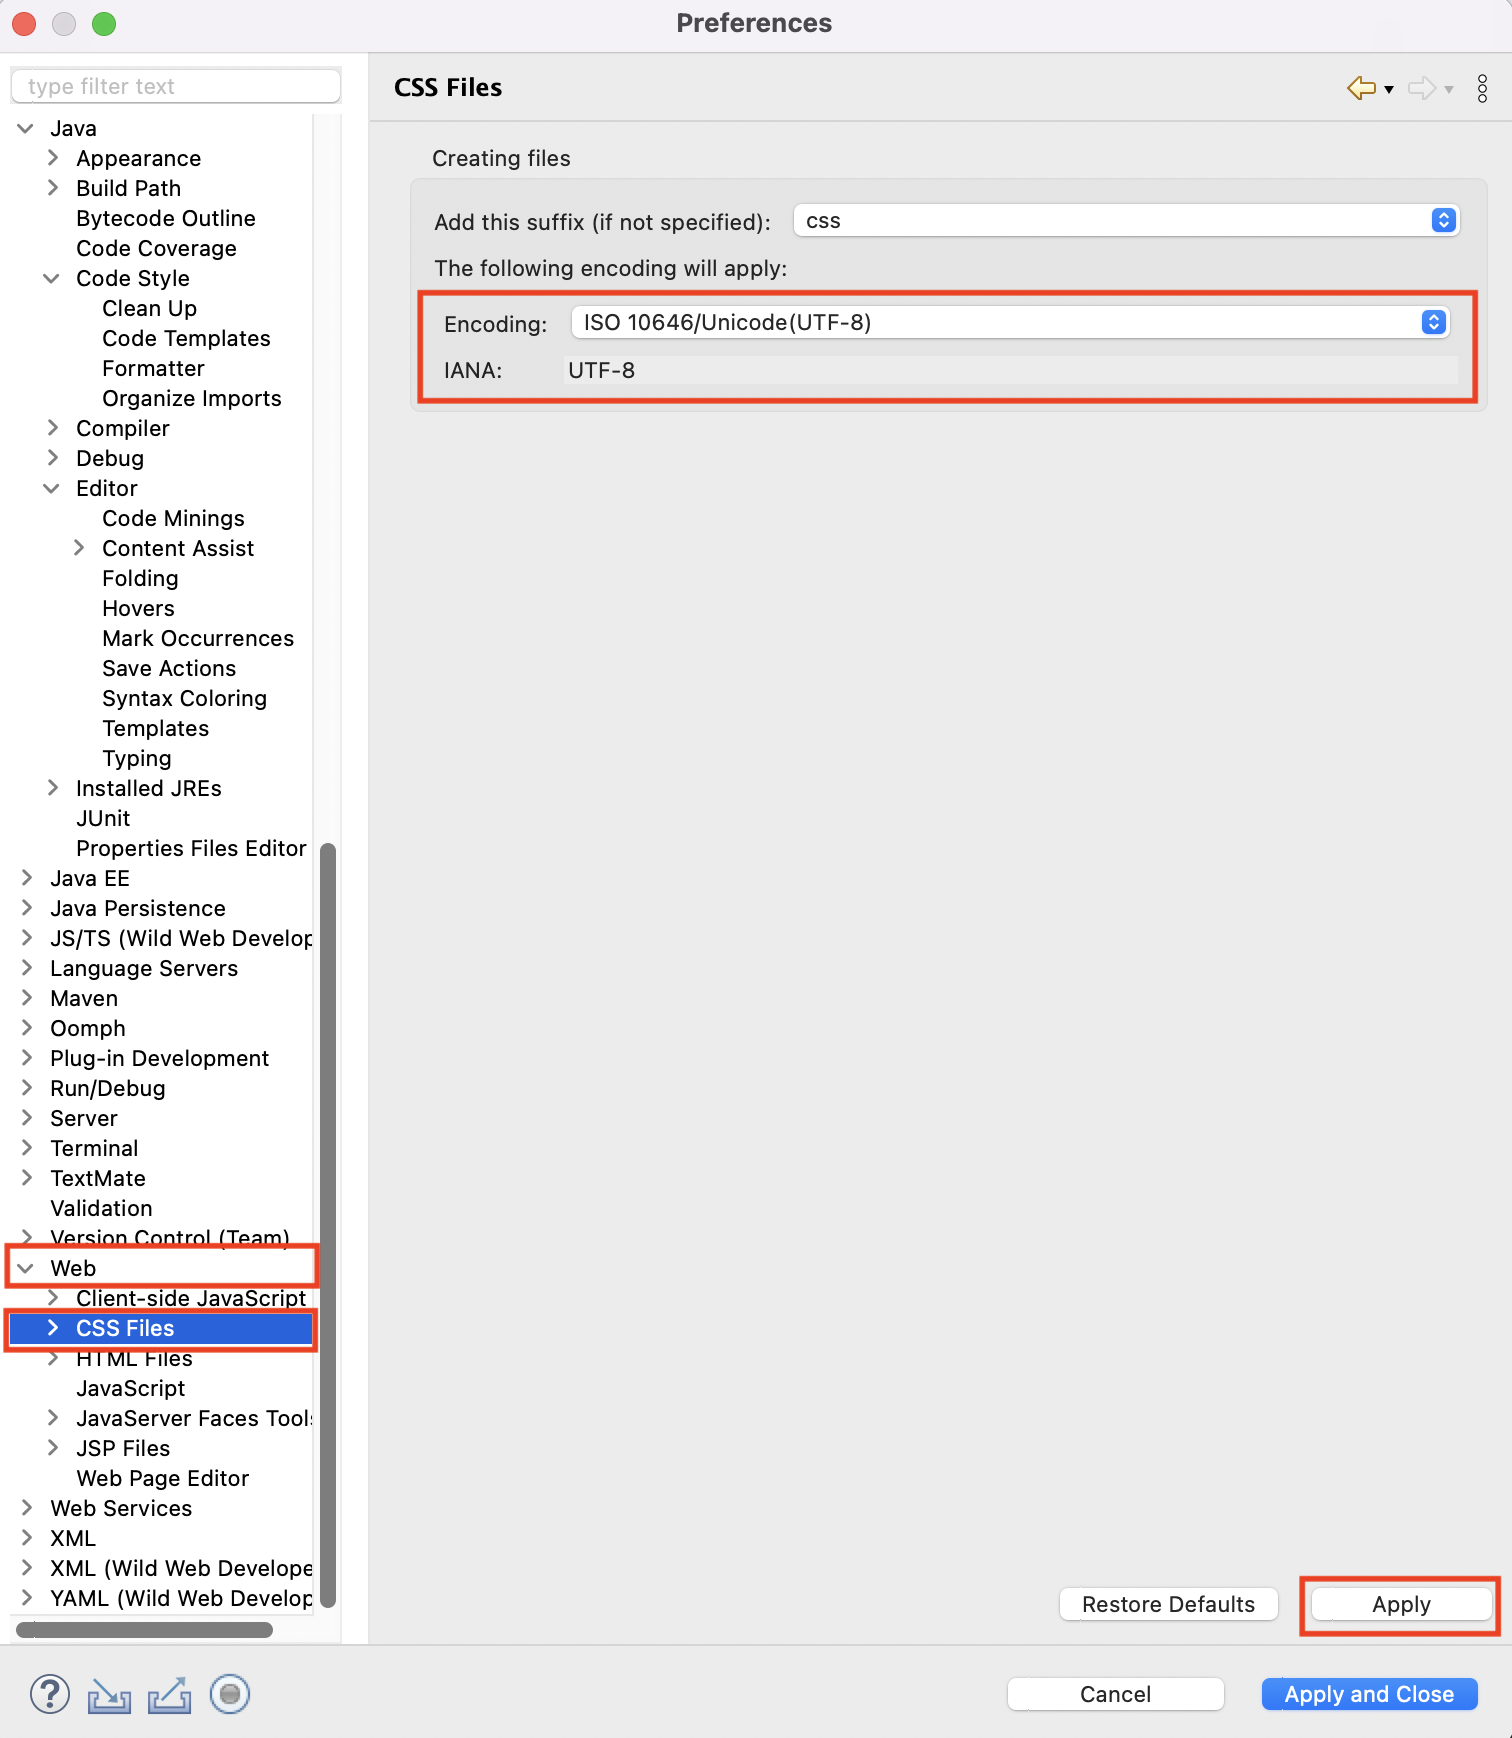Select Code Coverage preference page
Screen dimensions: 1512x1738
(156, 248)
